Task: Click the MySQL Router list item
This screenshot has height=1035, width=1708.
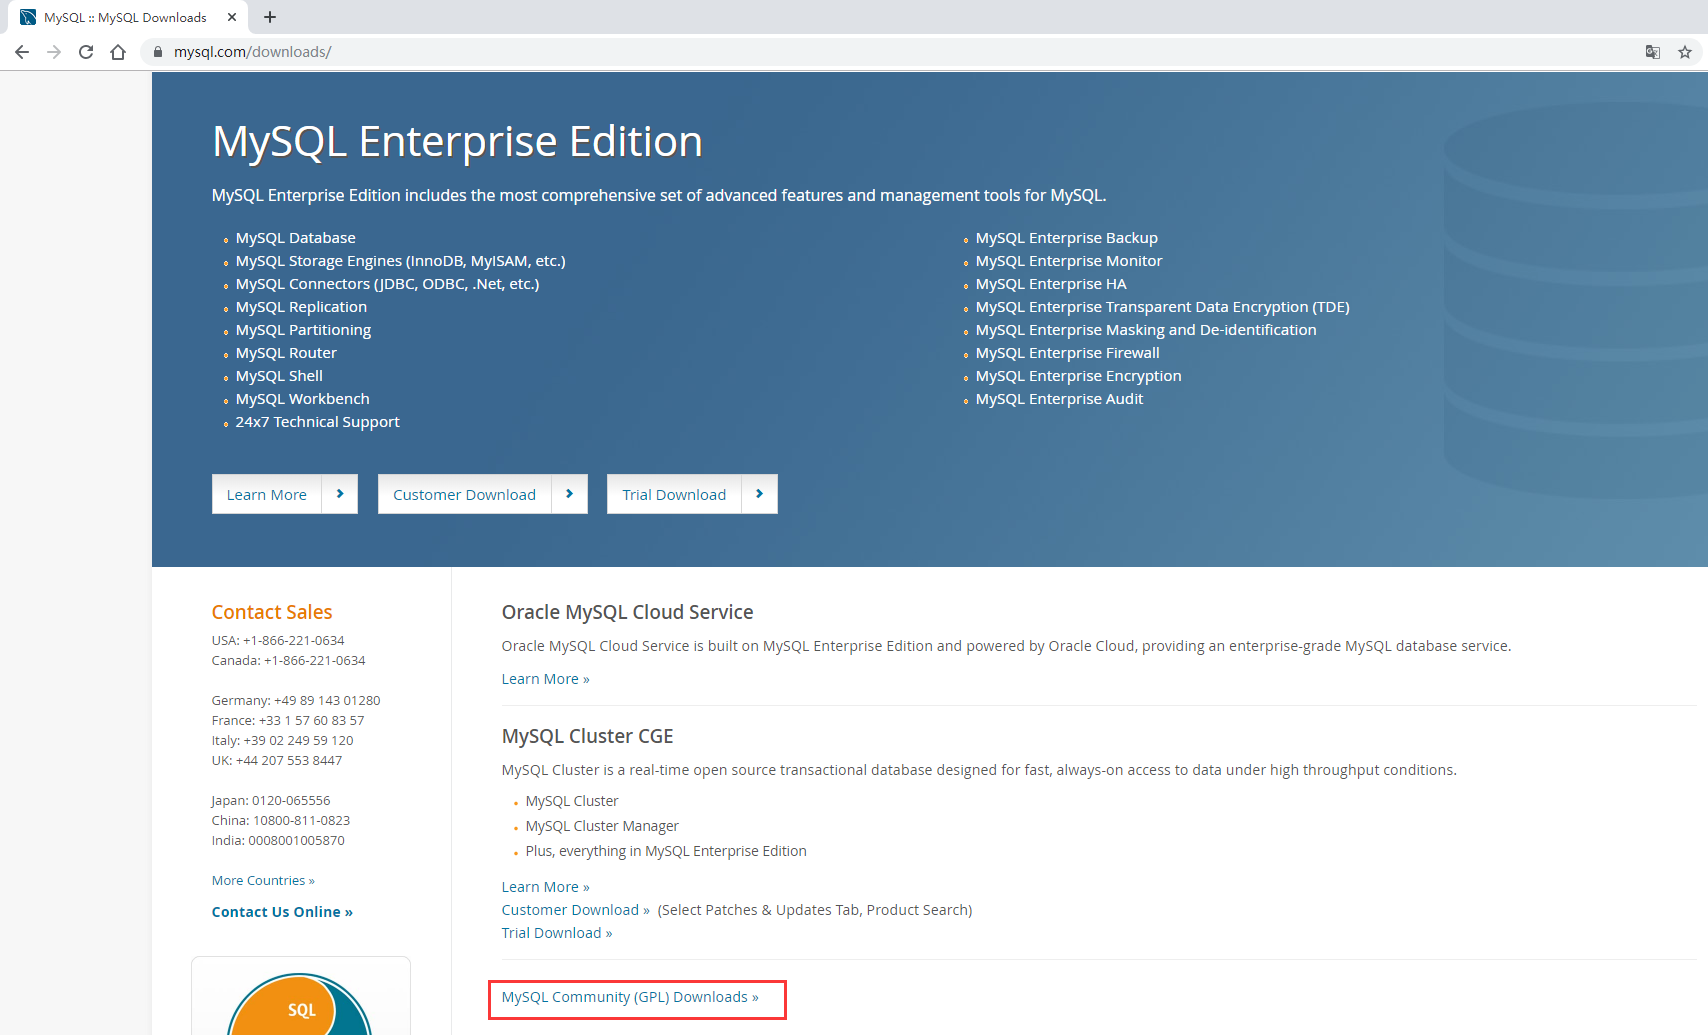Action: coord(286,353)
